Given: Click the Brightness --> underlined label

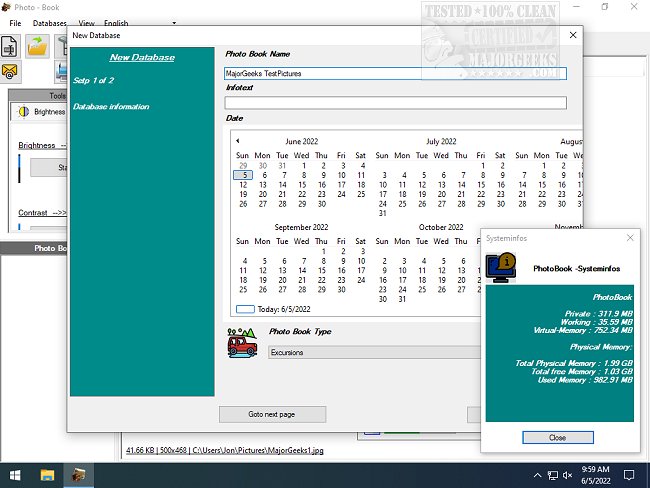Looking at the screenshot, I should coord(42,146).
